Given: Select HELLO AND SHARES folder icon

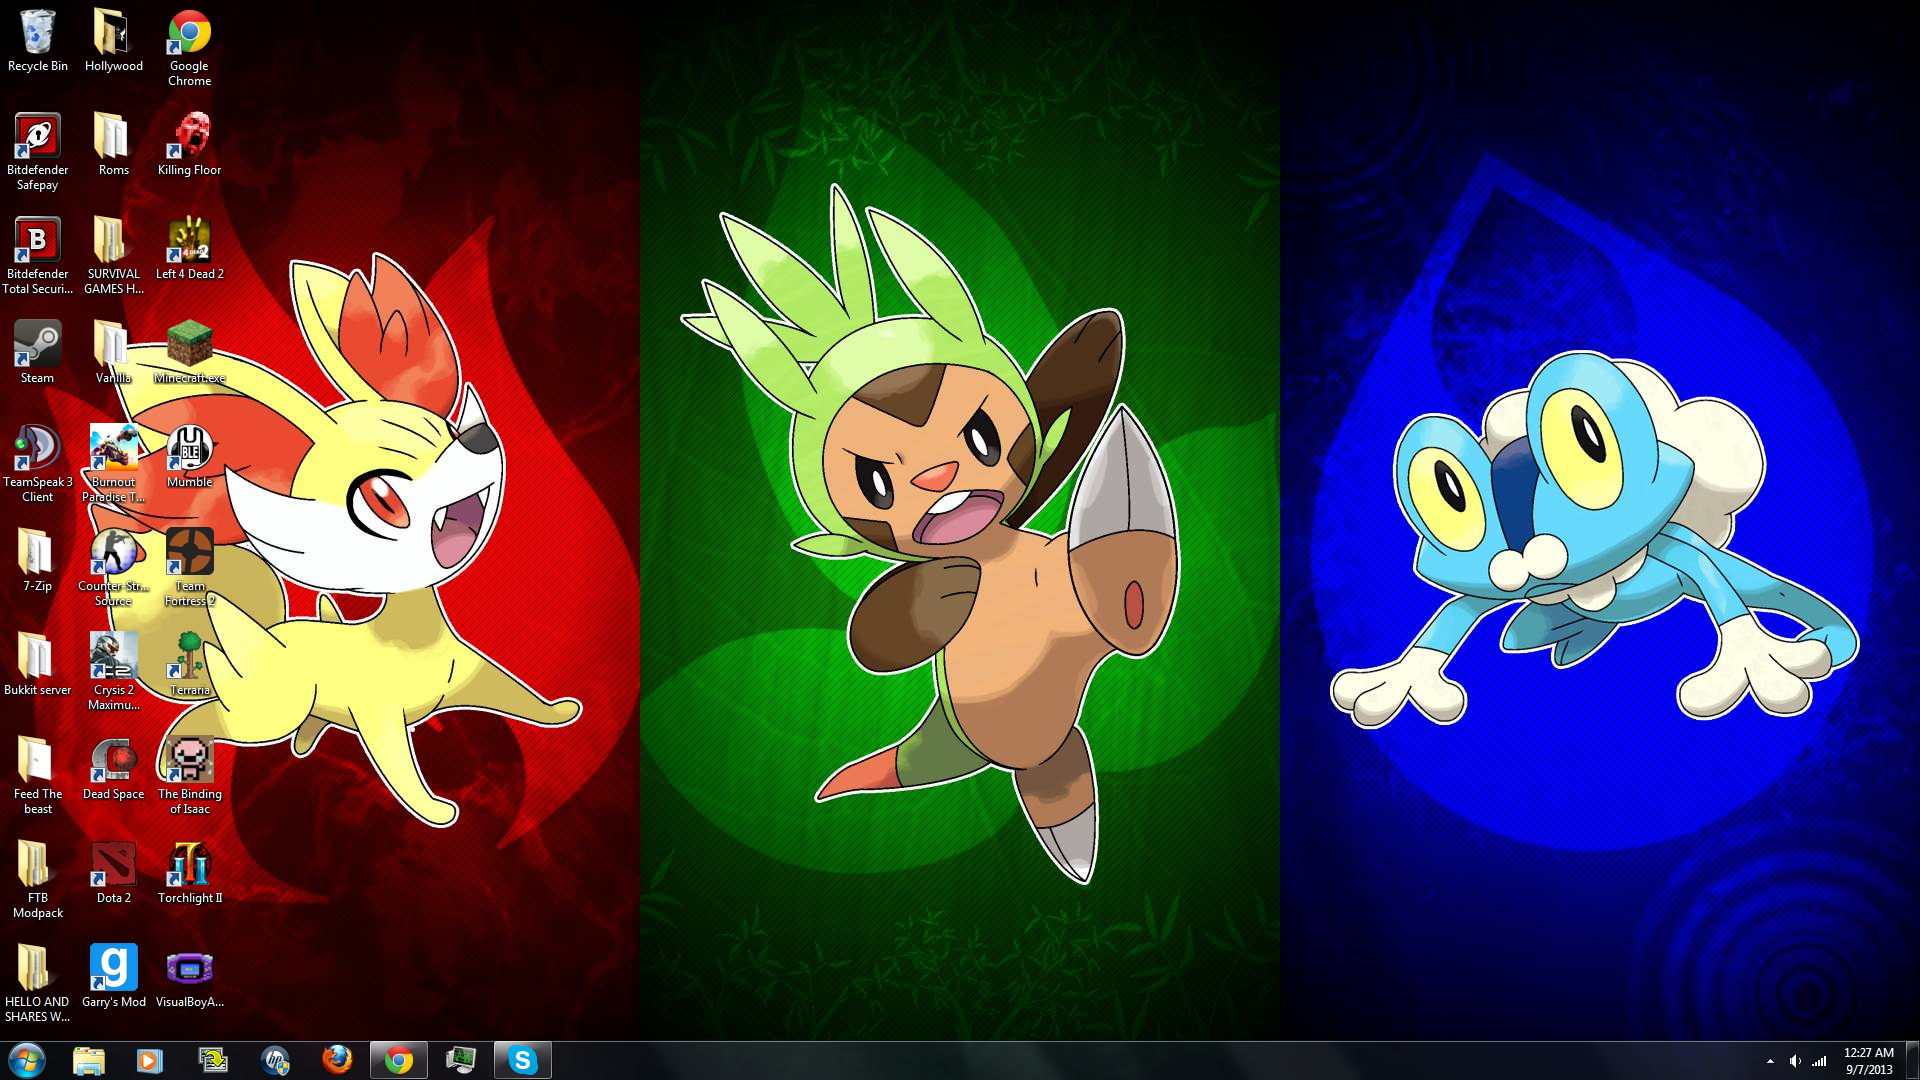Looking at the screenshot, I should pyautogui.click(x=38, y=985).
